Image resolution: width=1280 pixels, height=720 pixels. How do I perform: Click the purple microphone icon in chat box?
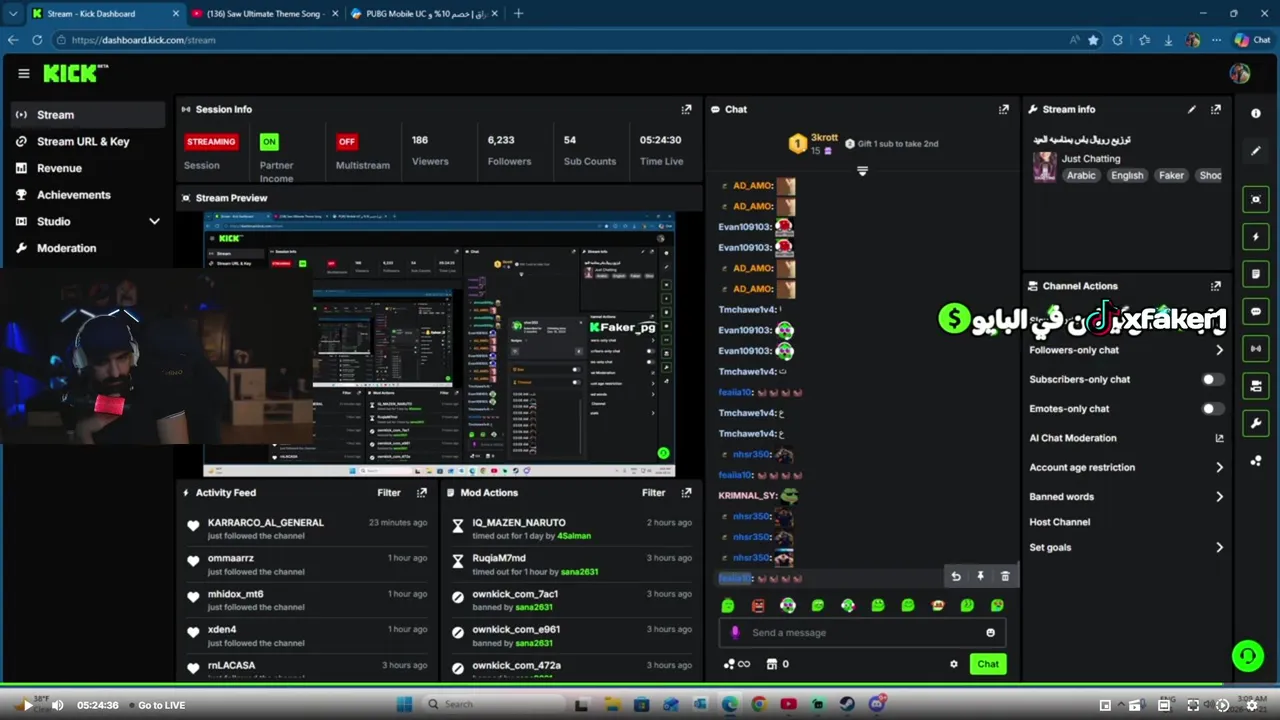point(735,633)
